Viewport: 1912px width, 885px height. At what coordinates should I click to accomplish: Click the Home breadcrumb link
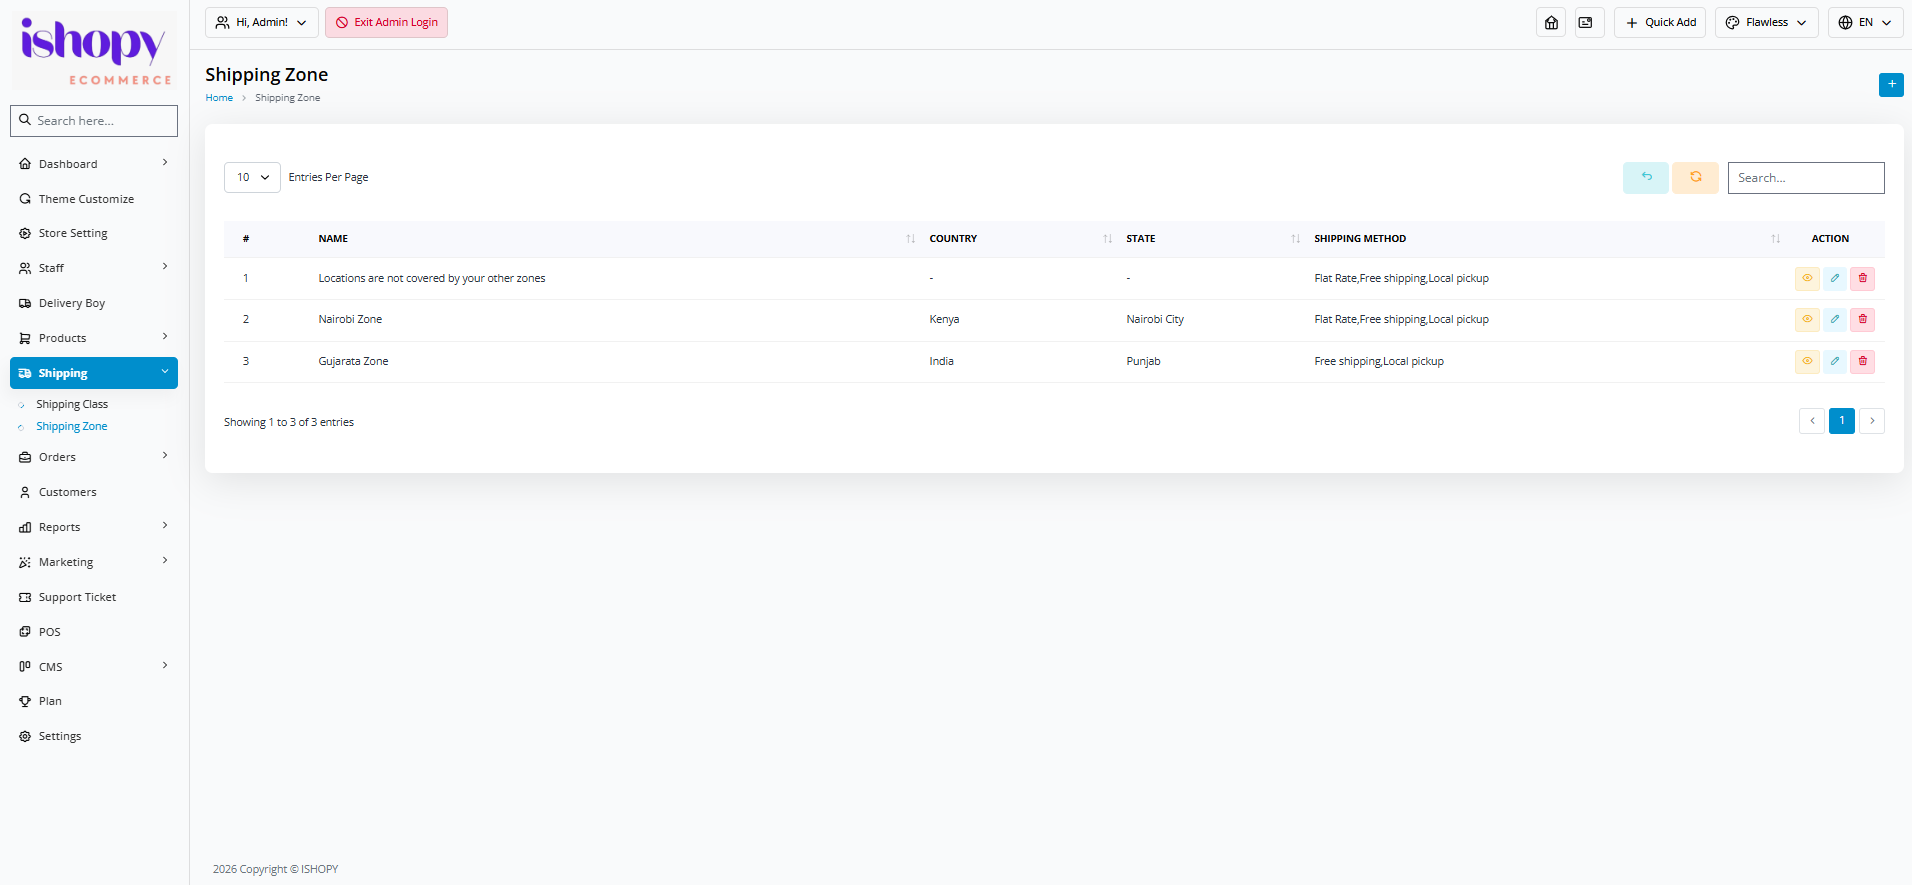[x=219, y=98]
